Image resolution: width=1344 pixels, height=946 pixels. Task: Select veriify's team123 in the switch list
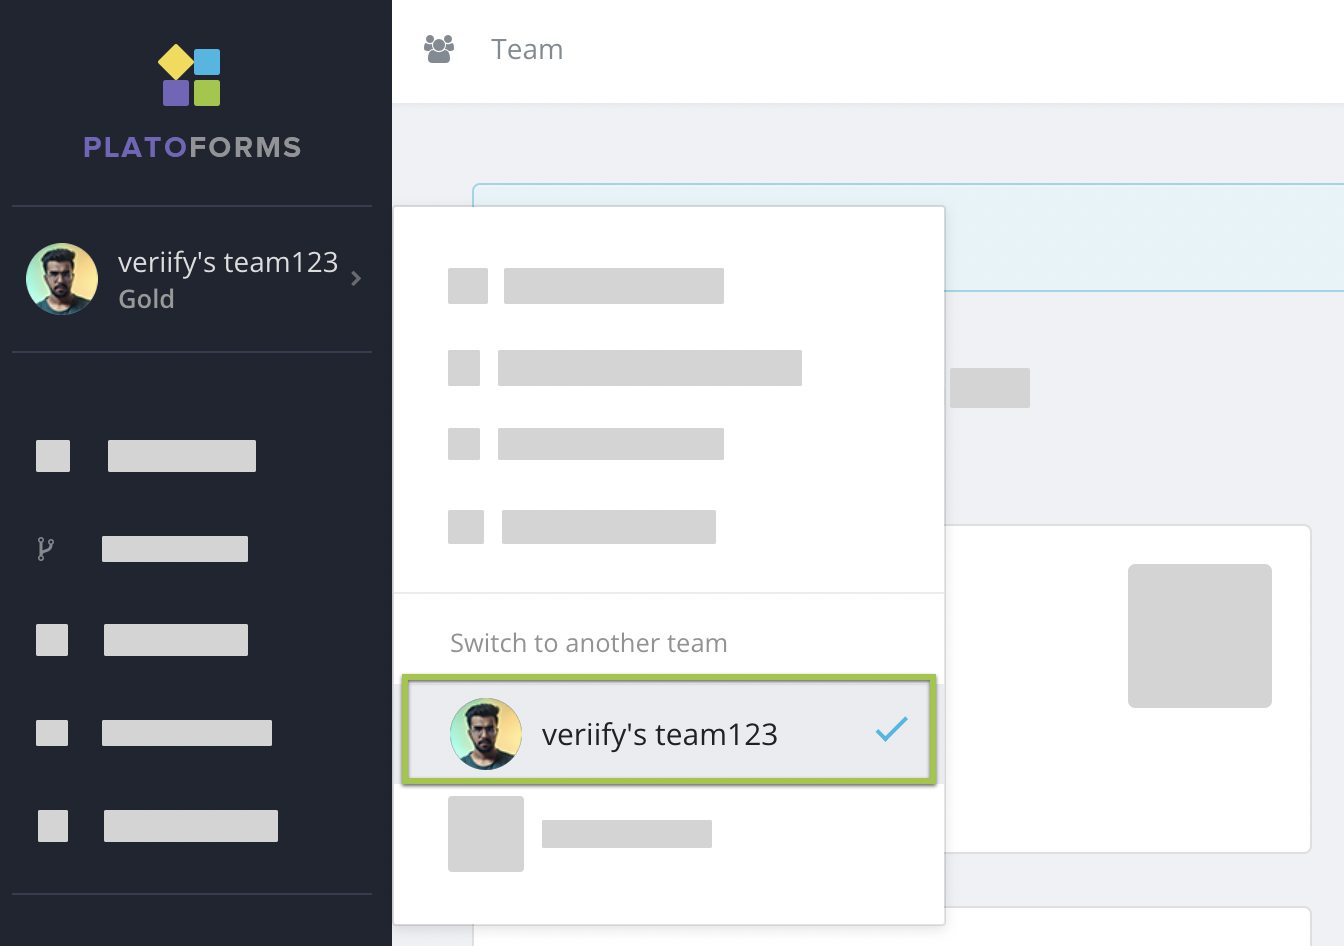(x=660, y=734)
